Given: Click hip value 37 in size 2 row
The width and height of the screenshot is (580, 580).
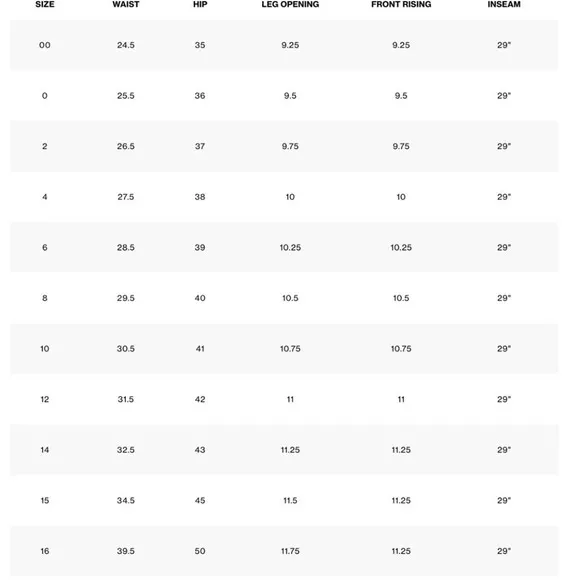Looking at the screenshot, I should click(x=200, y=146).
